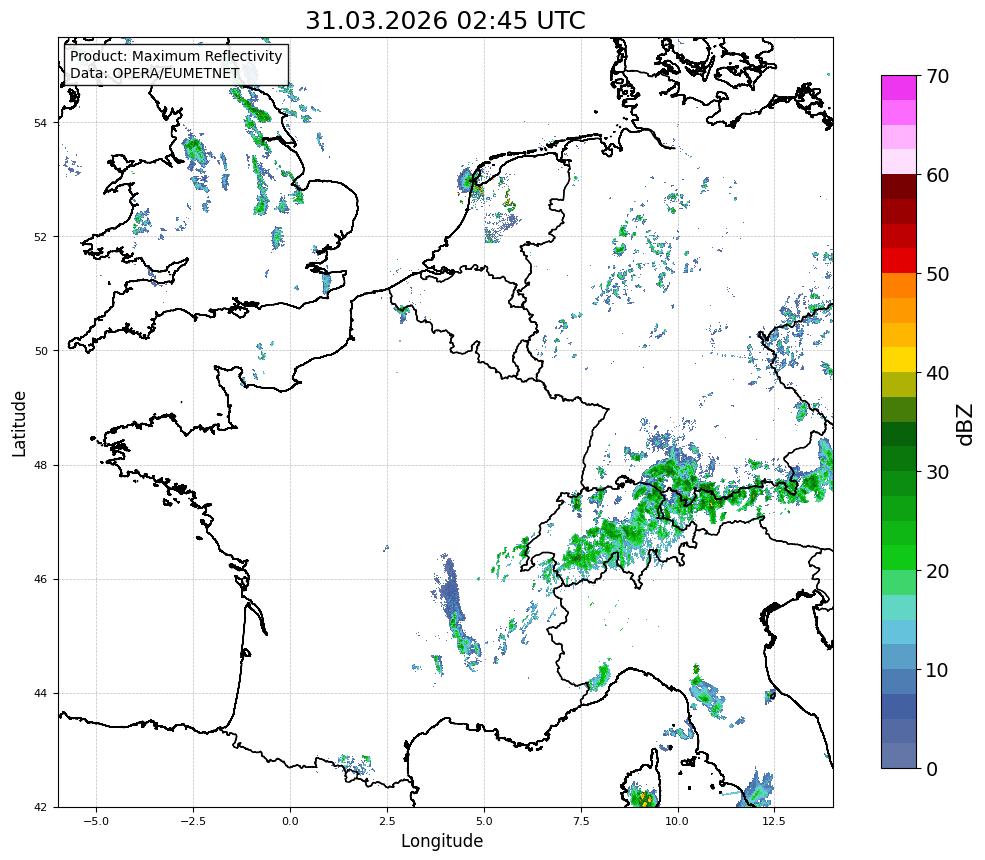
Task: Pick the bright red swatch above 50
Action: (898, 260)
